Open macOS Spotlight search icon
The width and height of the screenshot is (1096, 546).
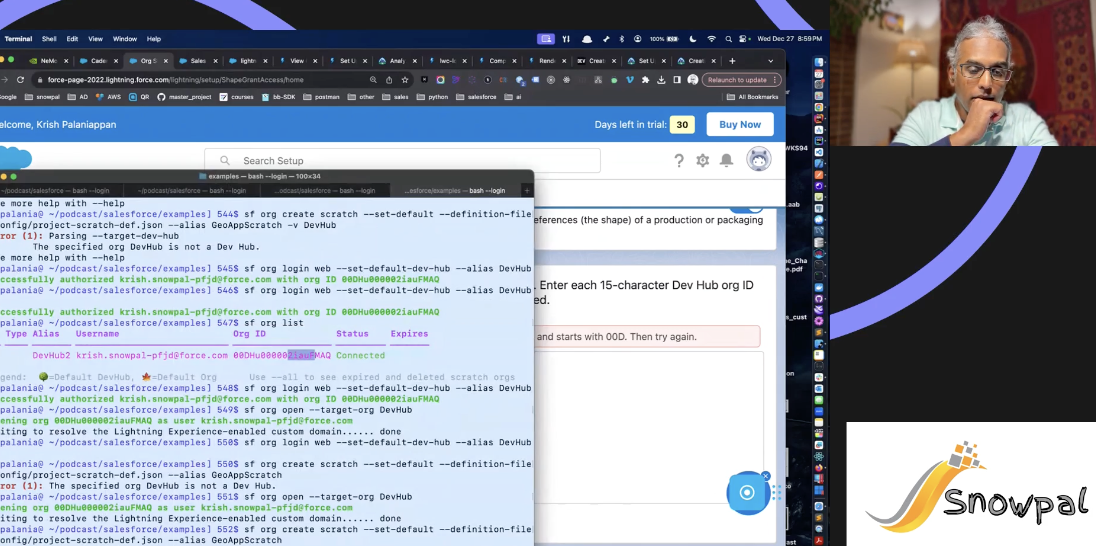pos(728,39)
